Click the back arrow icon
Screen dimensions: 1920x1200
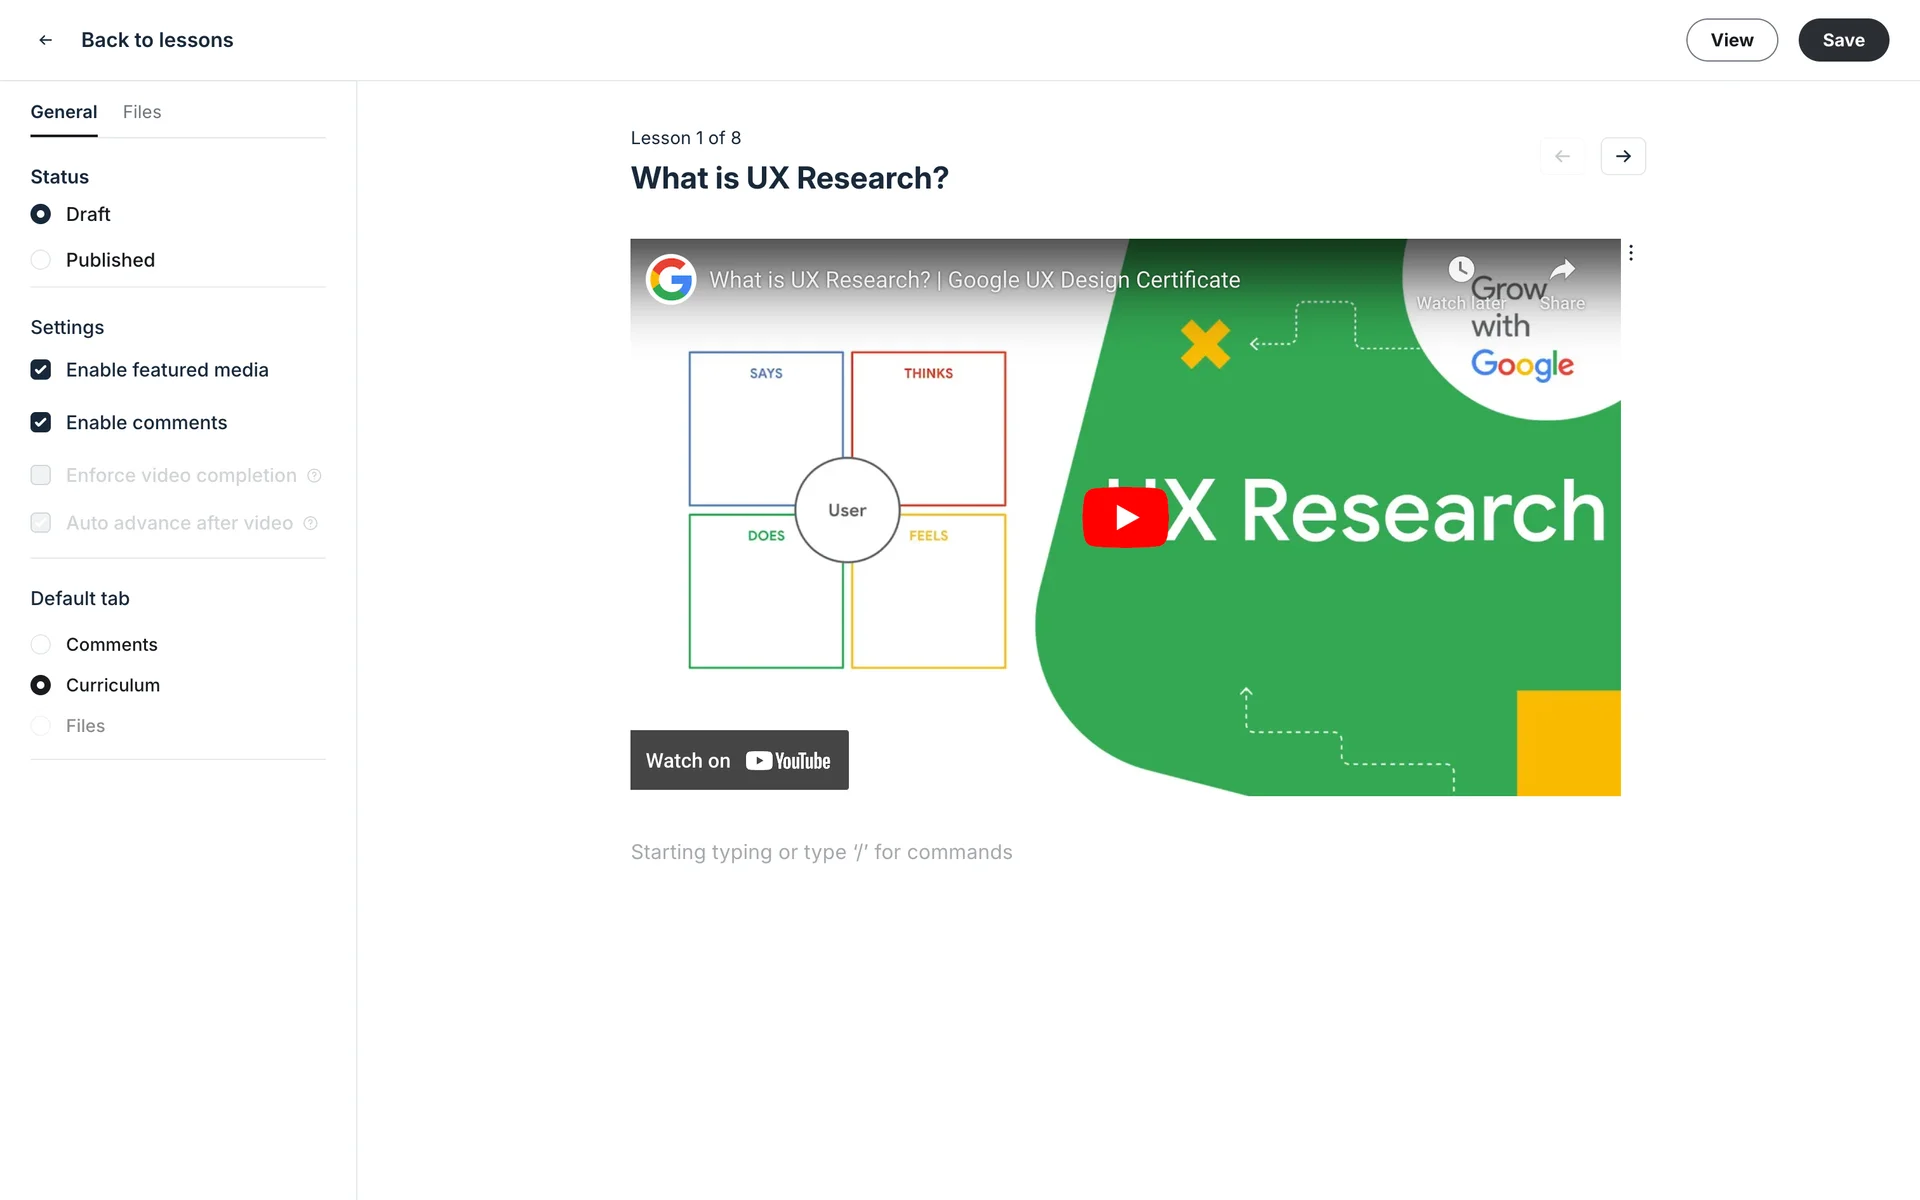click(45, 40)
